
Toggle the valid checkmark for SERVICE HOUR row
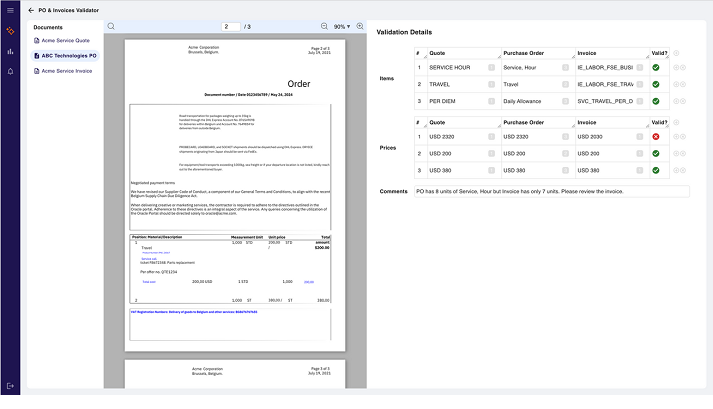click(x=654, y=68)
